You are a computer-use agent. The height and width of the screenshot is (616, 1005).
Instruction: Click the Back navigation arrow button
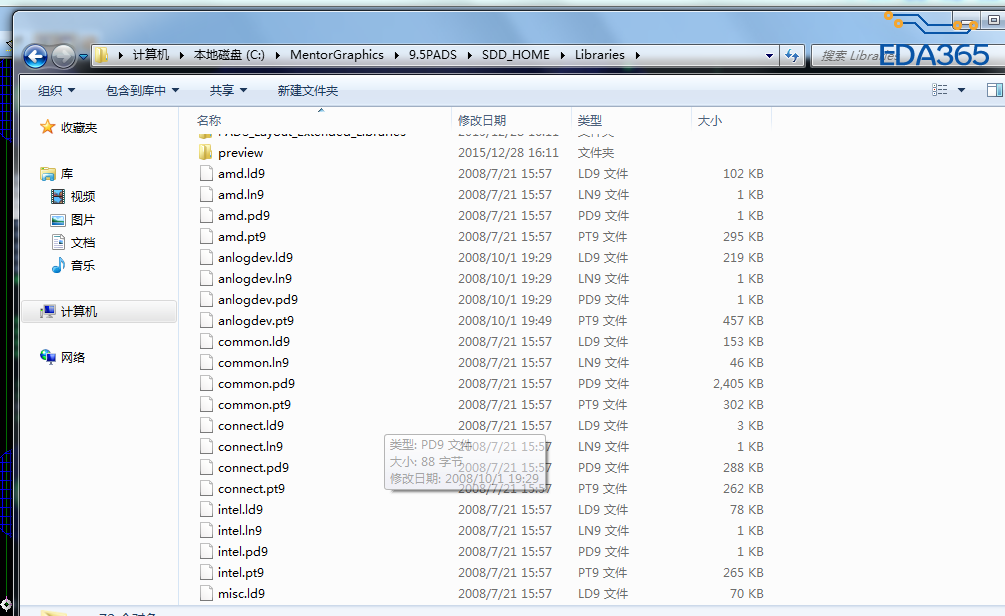pyautogui.click(x=35, y=56)
